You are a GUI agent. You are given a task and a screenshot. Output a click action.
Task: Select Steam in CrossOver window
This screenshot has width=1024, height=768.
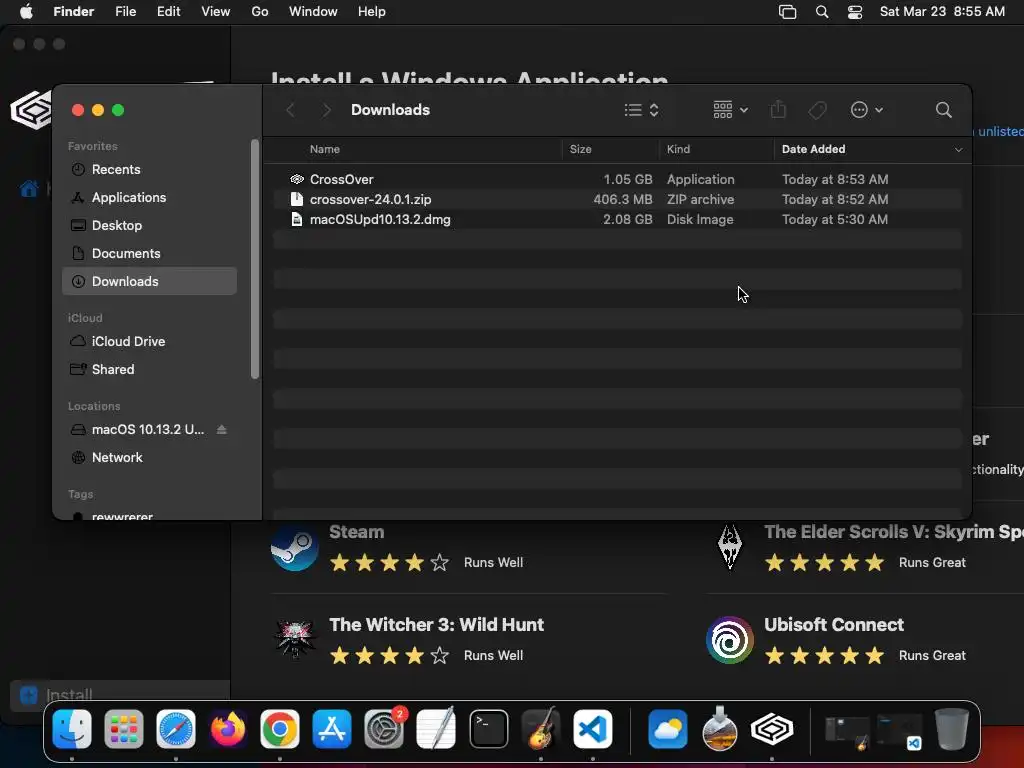coord(356,532)
